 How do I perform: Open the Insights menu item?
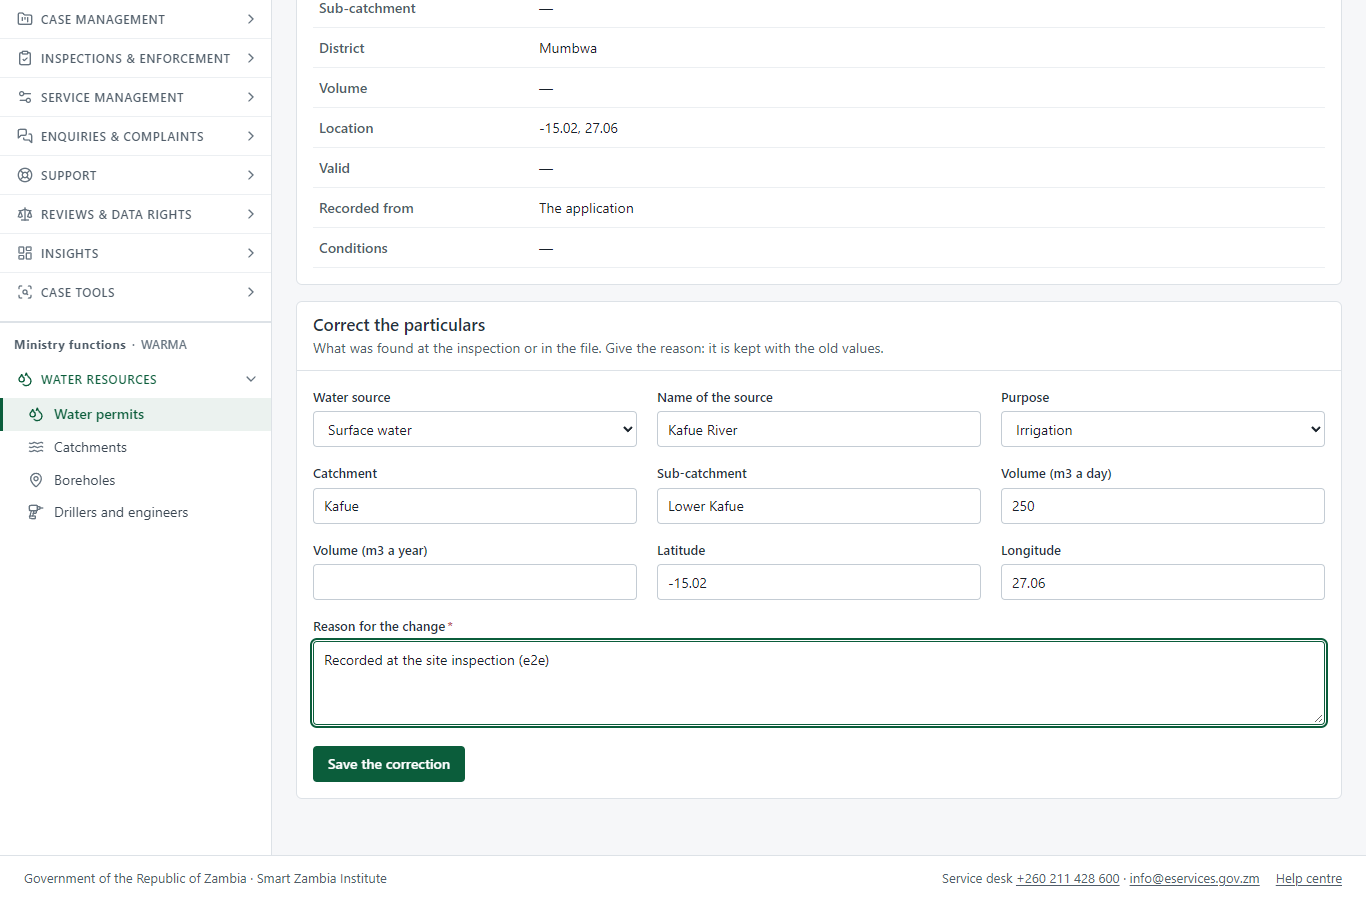[x=135, y=253]
